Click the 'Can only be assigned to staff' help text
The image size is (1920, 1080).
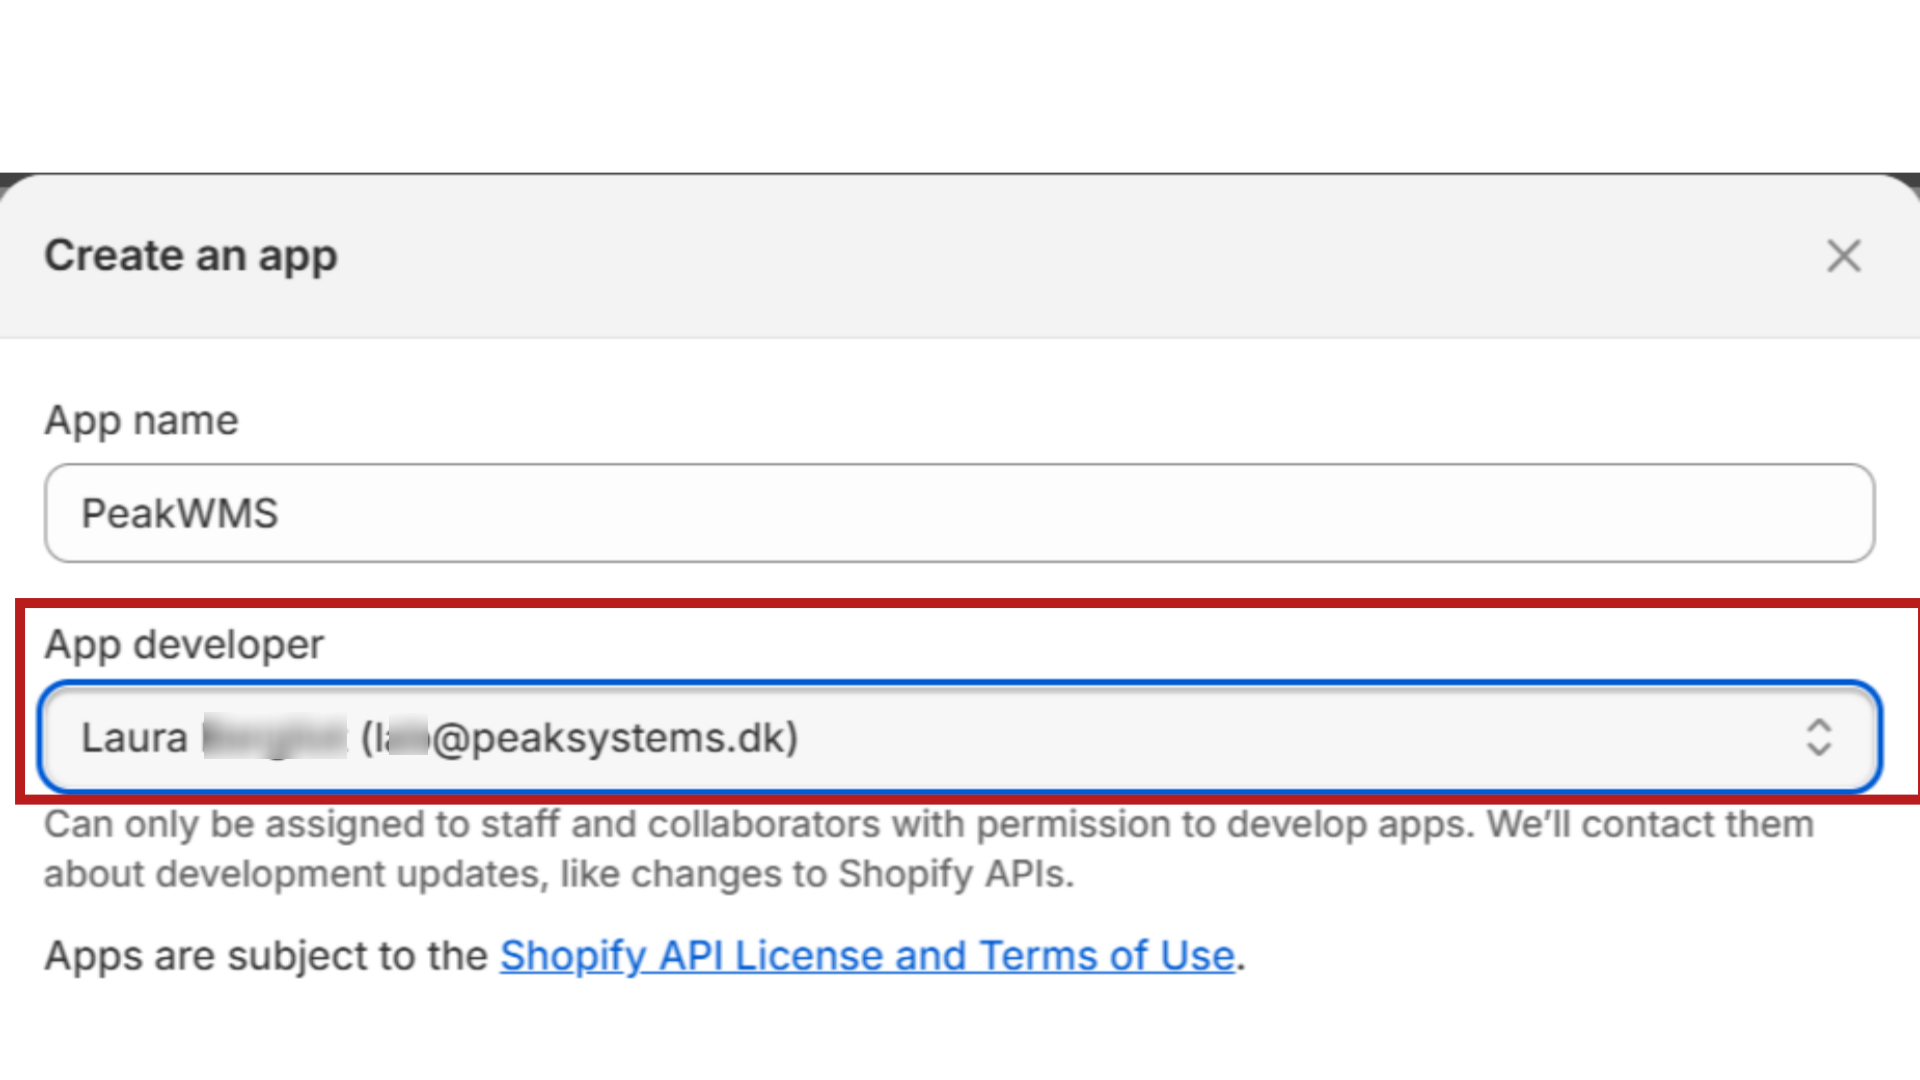[929, 849]
